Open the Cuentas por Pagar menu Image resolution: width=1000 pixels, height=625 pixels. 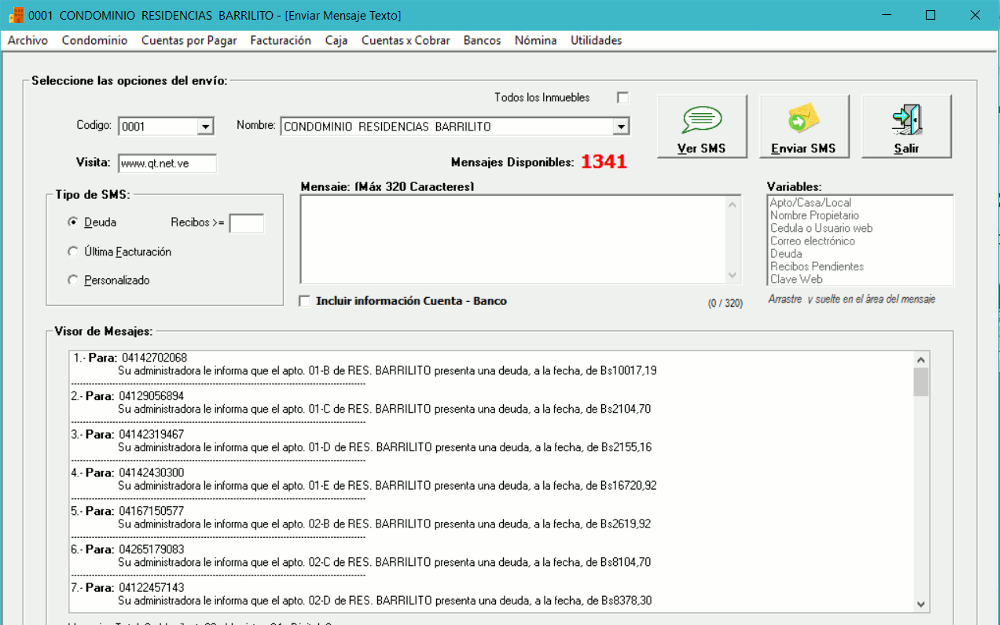click(x=189, y=41)
